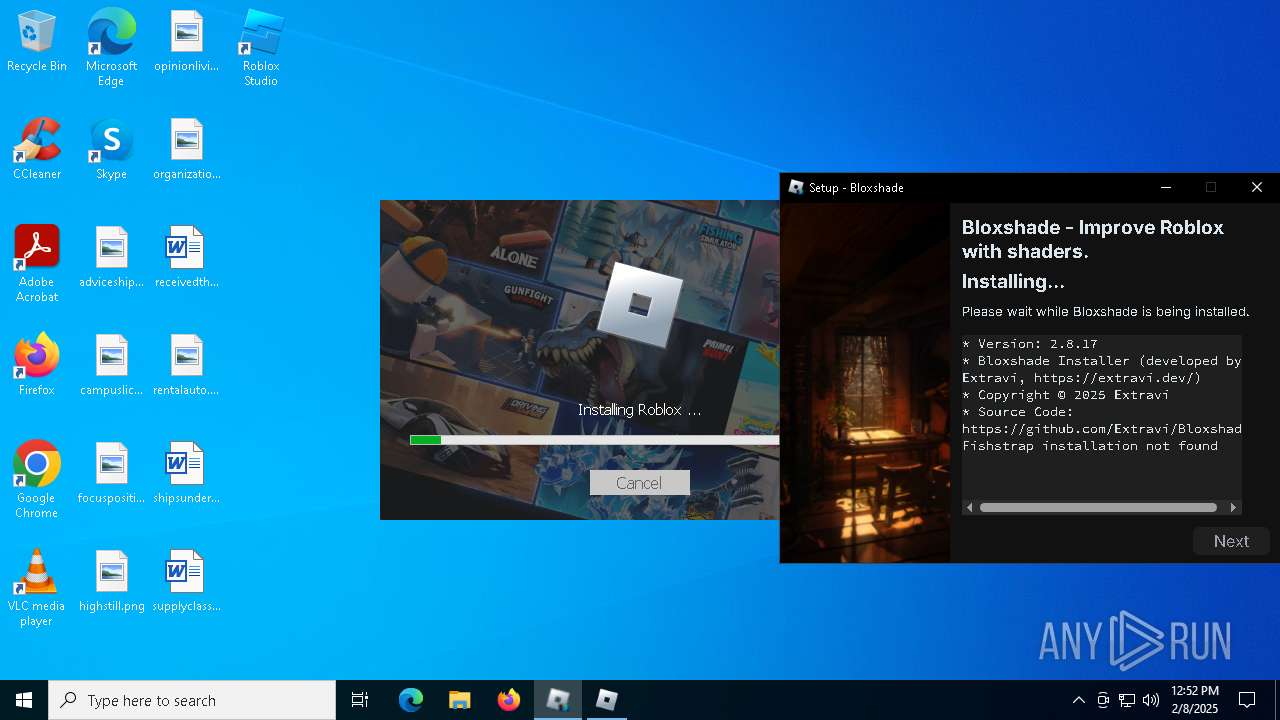
Task: Launch the Microsoft Edge desktop shortcut
Action: 111,48
